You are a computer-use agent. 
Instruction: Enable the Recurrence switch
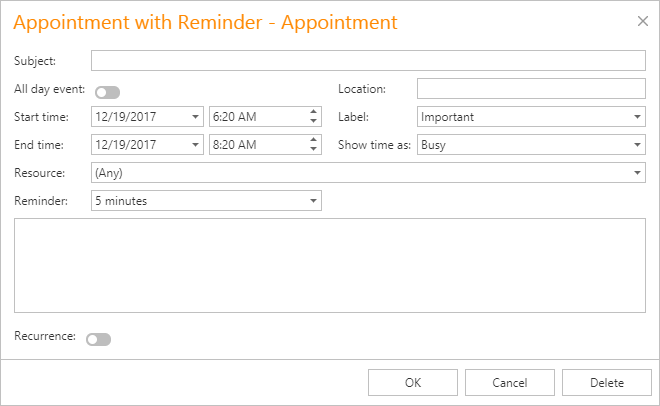(x=99, y=339)
